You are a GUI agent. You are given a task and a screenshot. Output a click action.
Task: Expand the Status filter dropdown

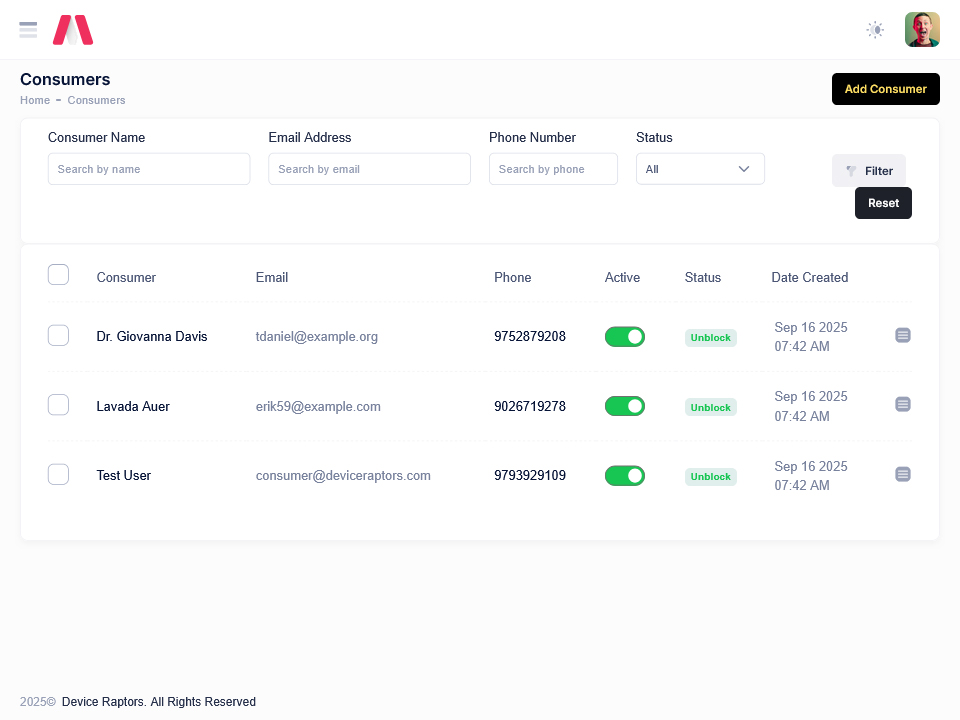pos(700,169)
